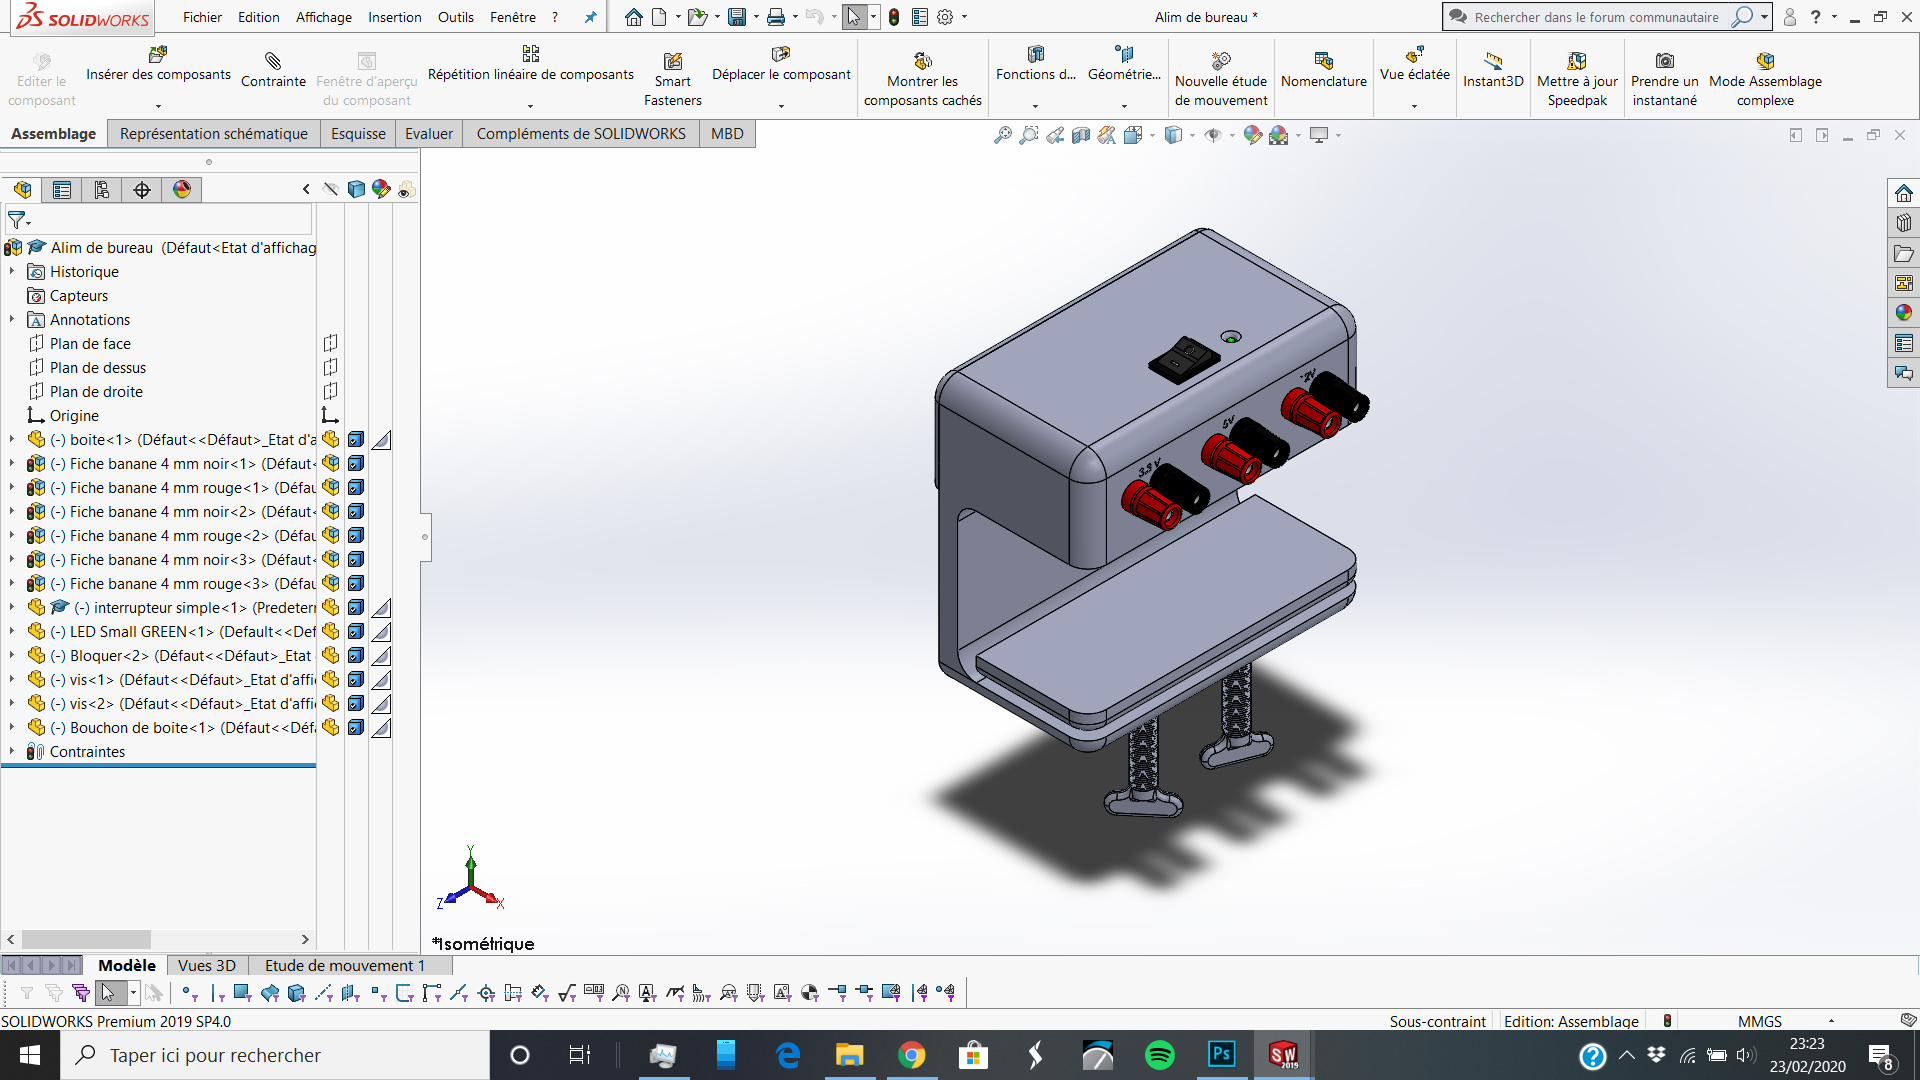Screen dimensions: 1920x1080
Task: Open Géométrie de référence dropdown arrow
Action: pos(1124,106)
